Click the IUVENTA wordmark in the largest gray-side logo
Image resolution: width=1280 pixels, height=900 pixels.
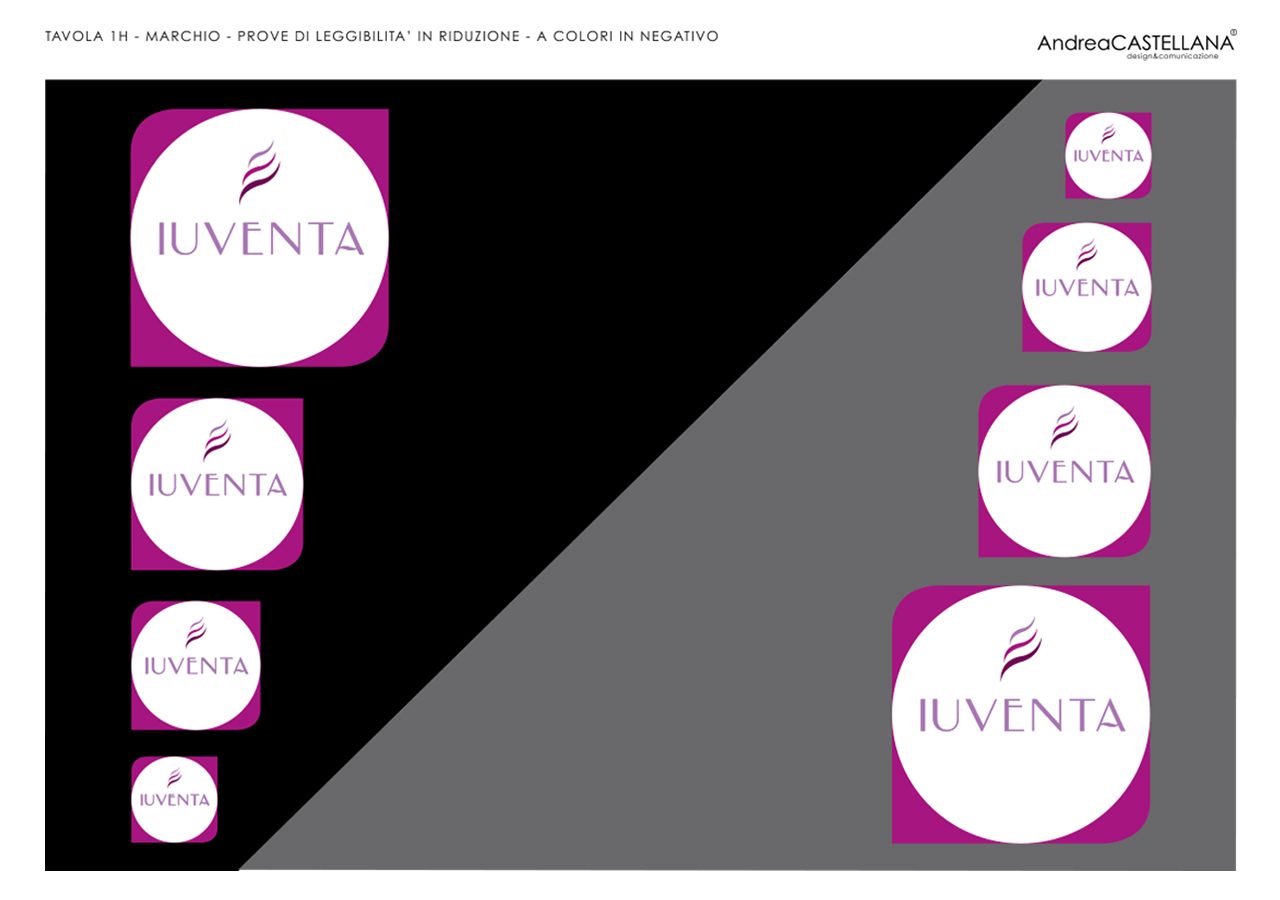[x=1021, y=715]
